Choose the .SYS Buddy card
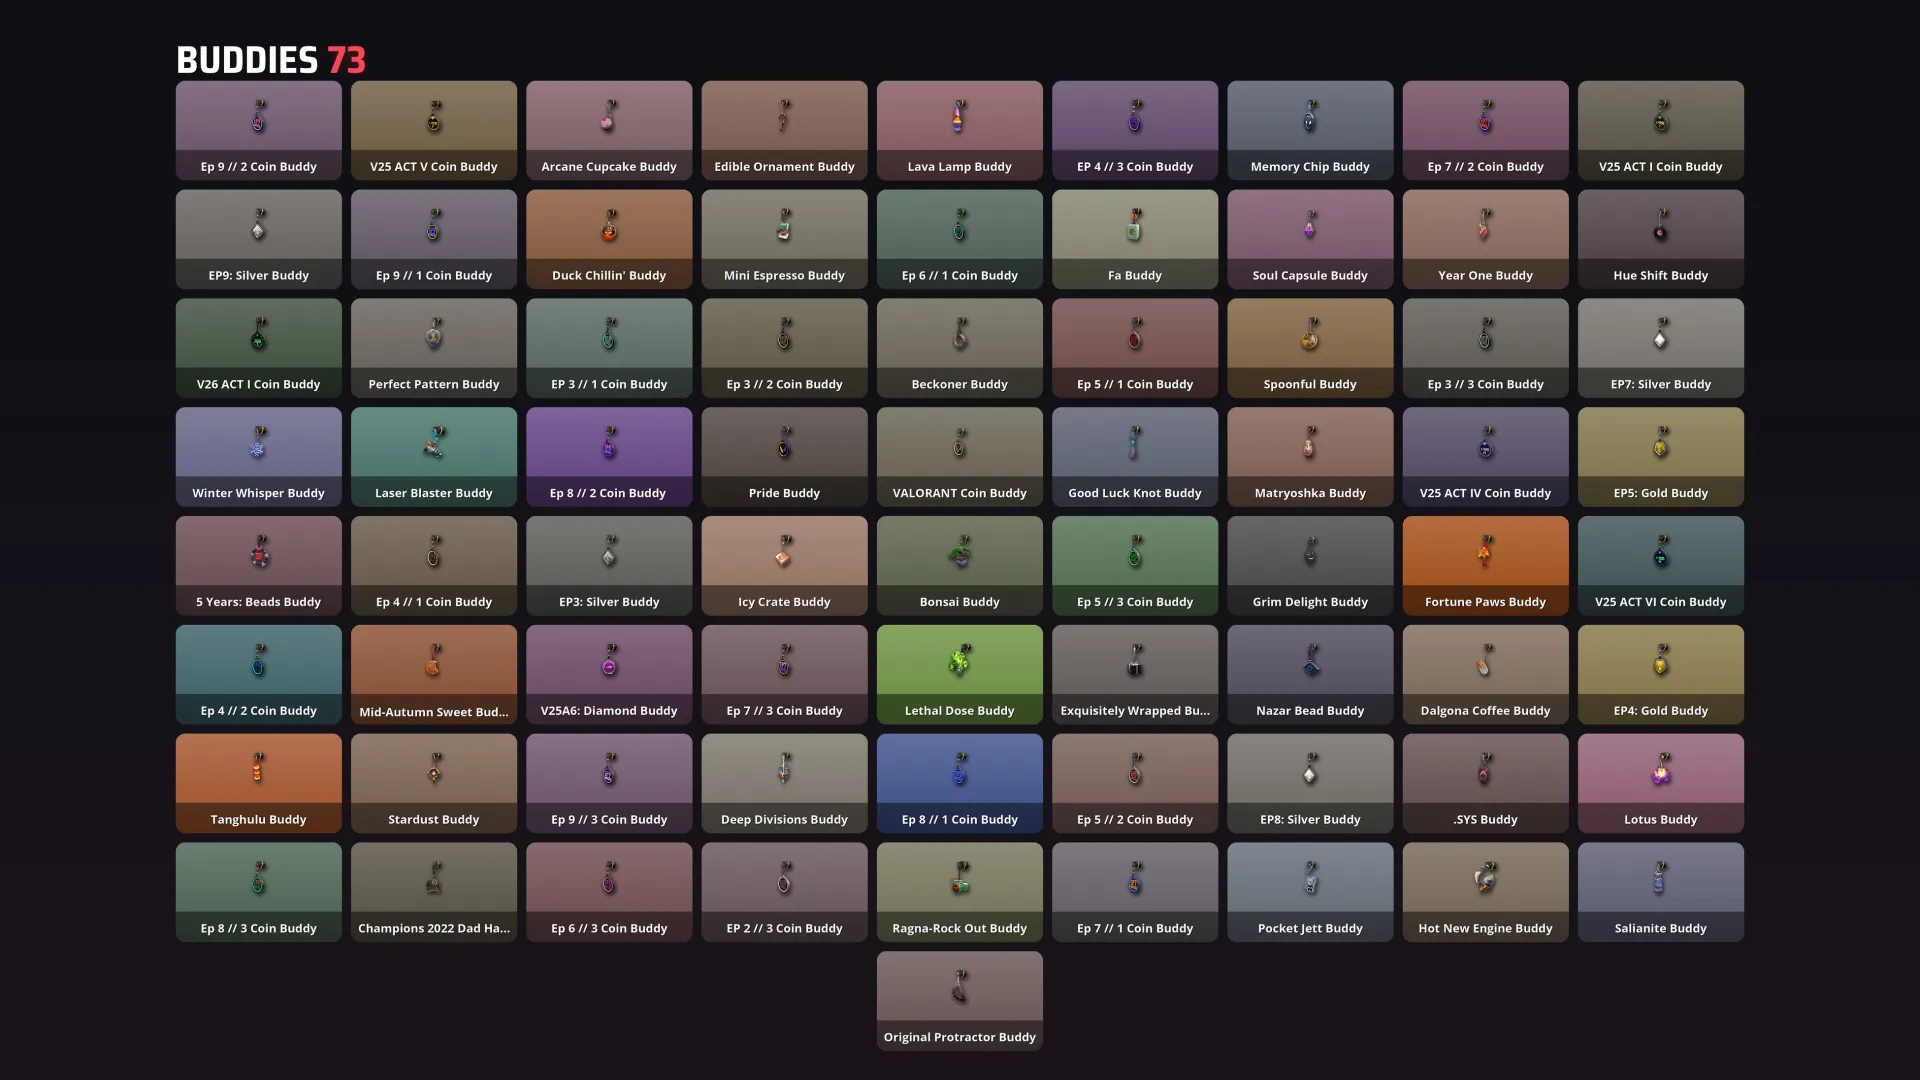This screenshot has width=1920, height=1080. pyautogui.click(x=1485, y=784)
